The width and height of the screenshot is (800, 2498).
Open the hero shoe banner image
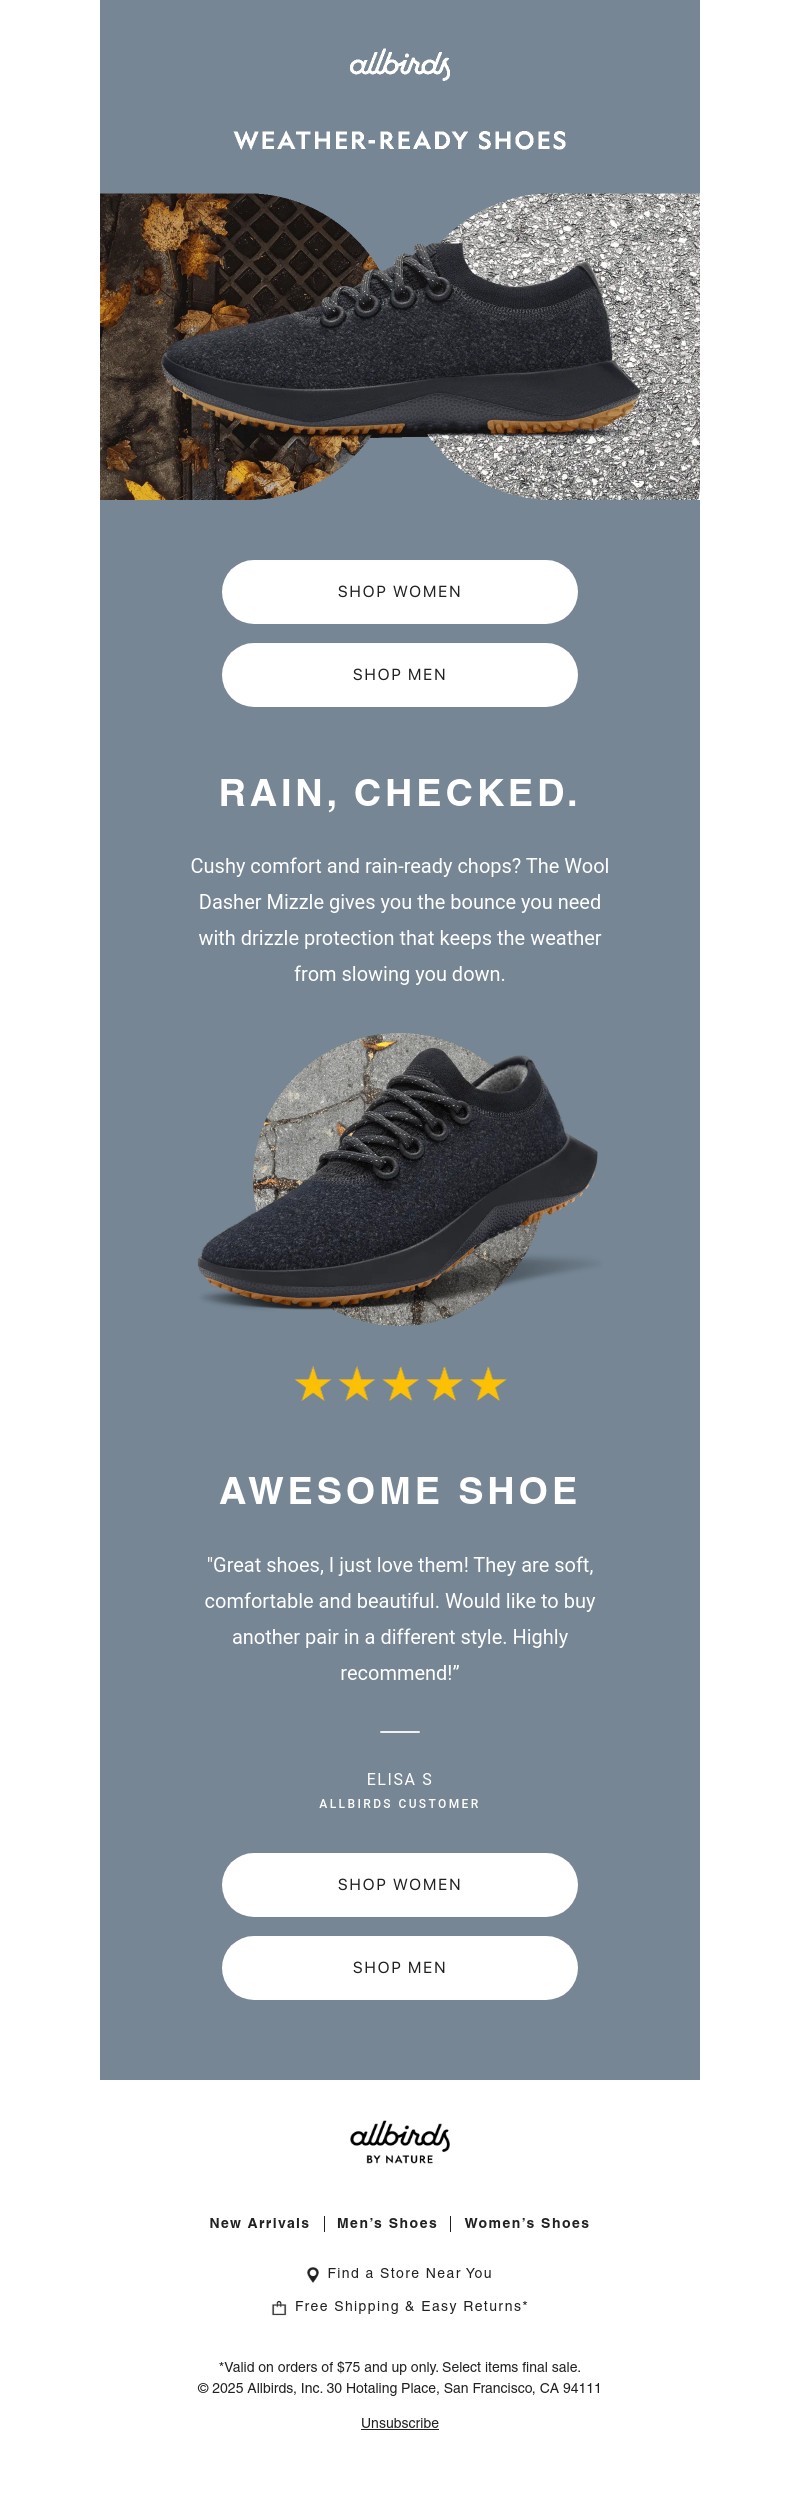pos(400,346)
